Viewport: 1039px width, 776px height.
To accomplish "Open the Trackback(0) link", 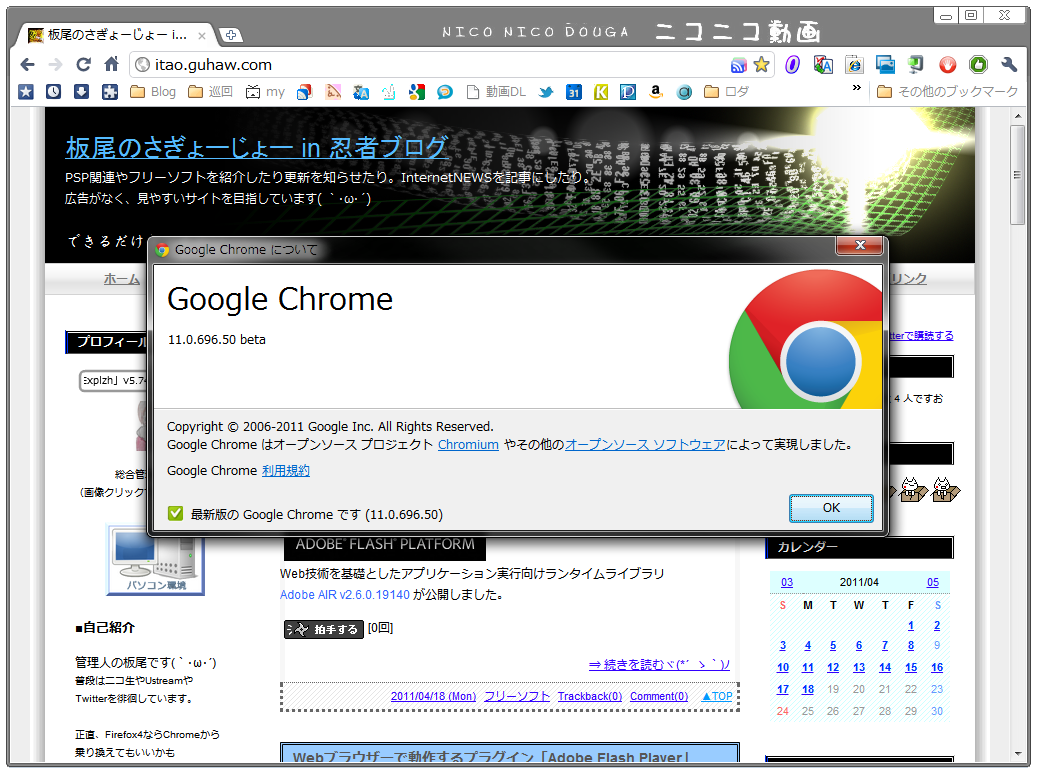I will point(590,696).
